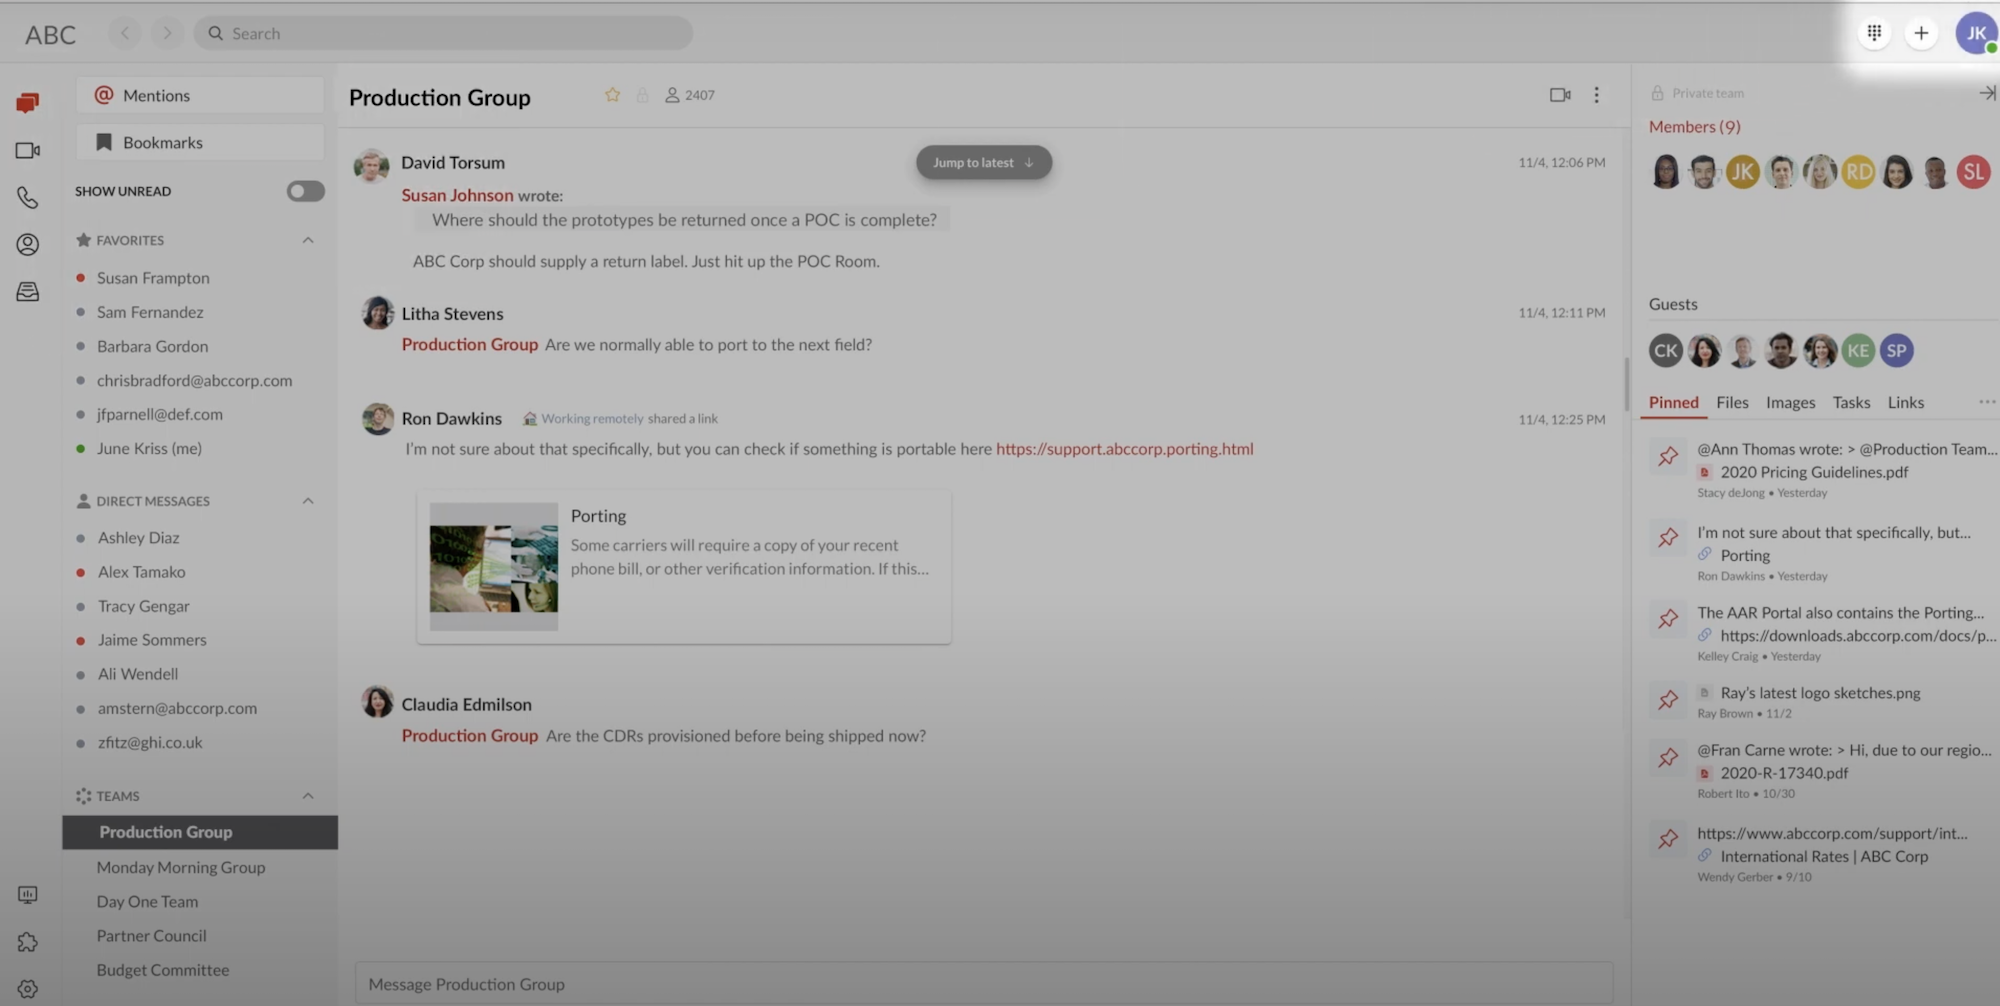
Task: Go forward with the right arrow button
Action: tap(167, 33)
